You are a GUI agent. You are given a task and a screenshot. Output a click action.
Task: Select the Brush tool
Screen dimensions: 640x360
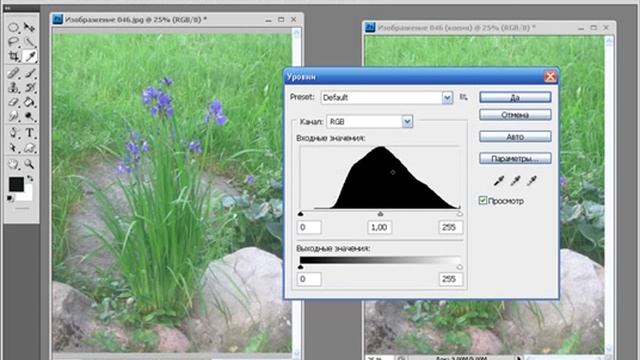29,73
